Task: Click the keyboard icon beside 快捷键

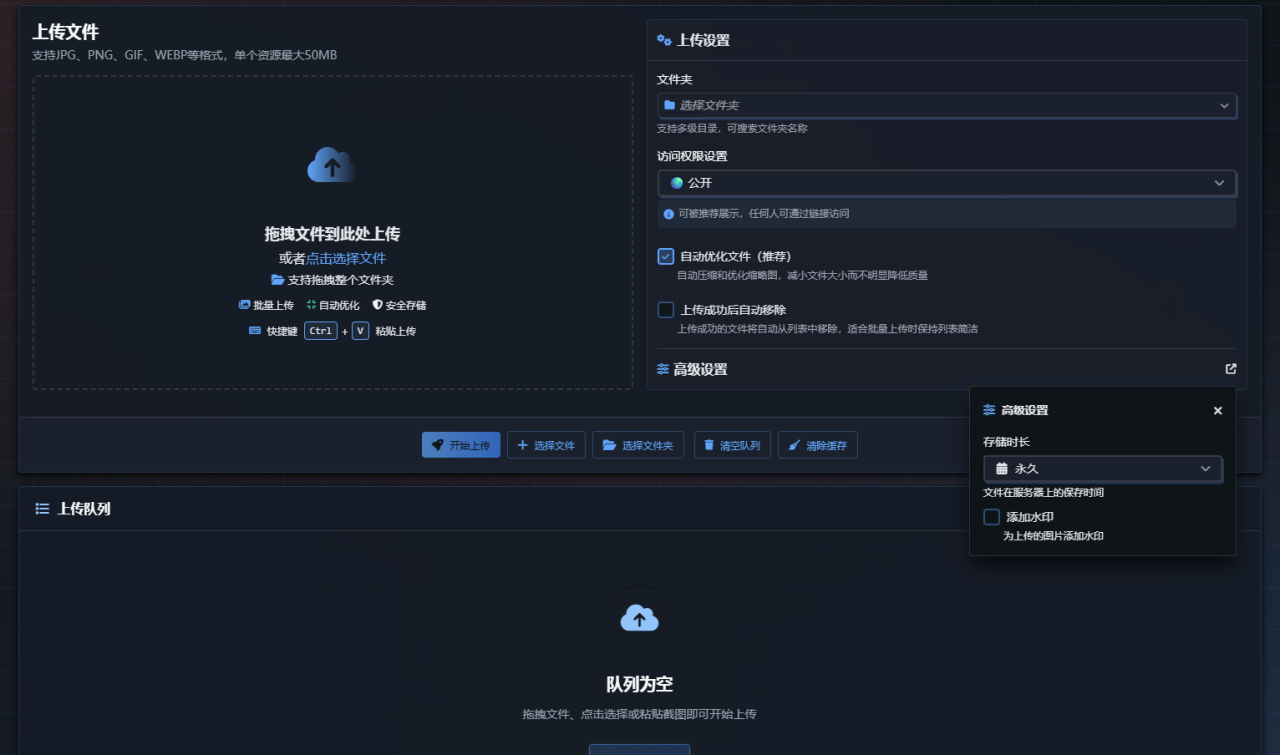Action: 255,331
